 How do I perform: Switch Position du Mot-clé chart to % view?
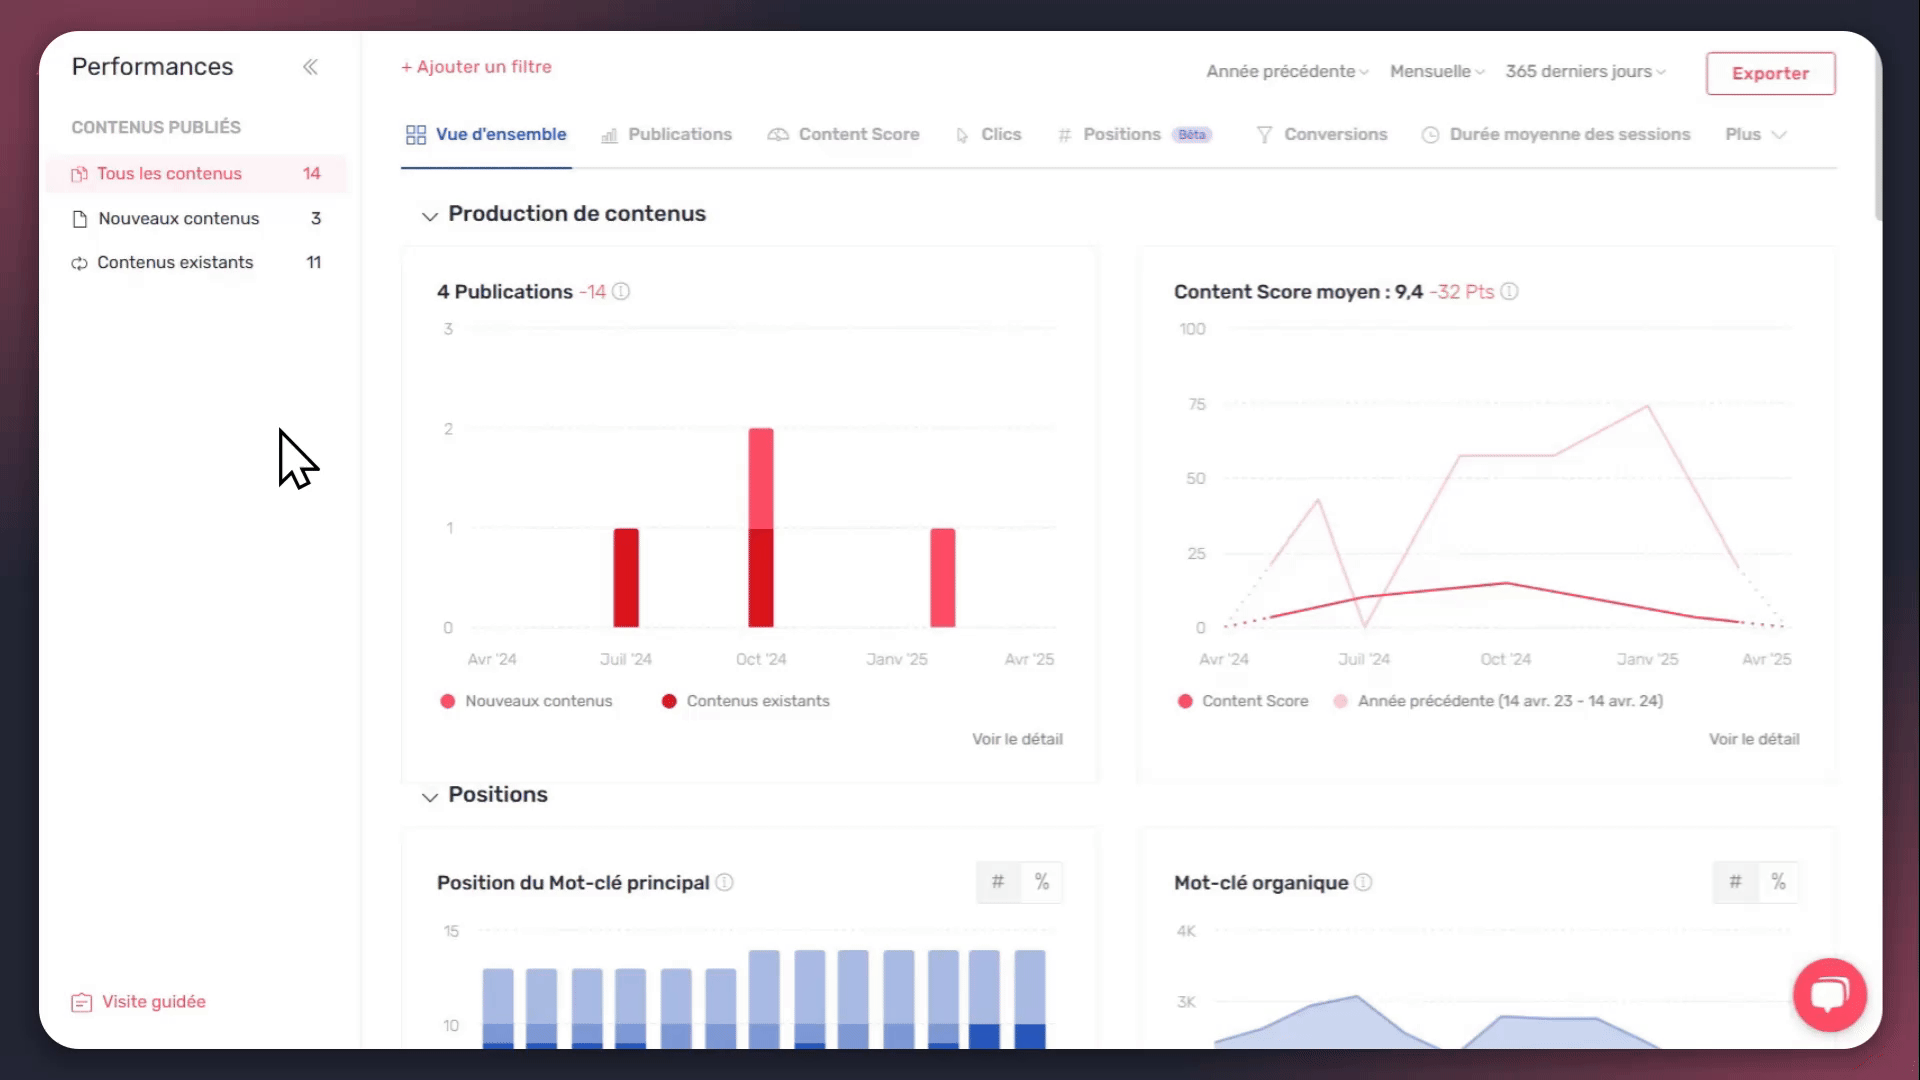[1042, 882]
